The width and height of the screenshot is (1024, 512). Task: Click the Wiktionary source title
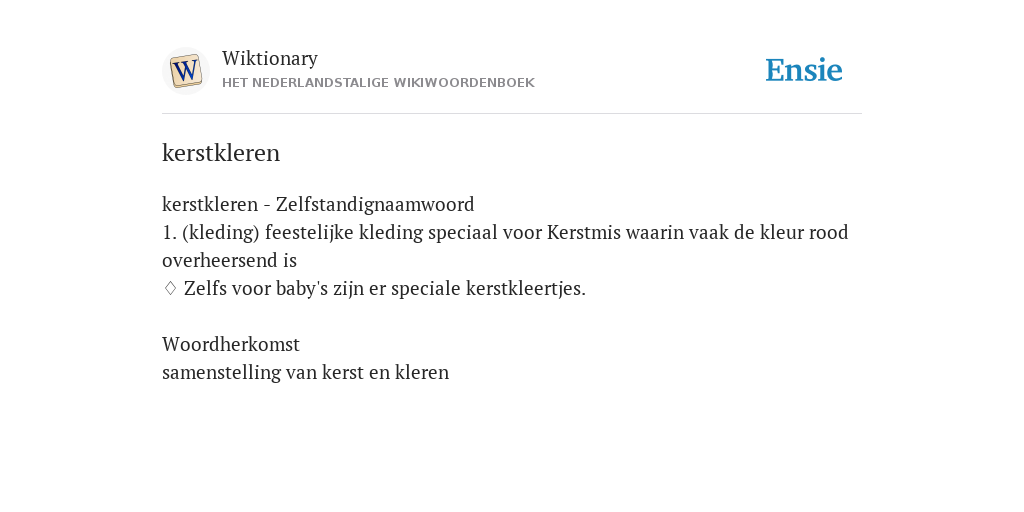click(x=270, y=58)
